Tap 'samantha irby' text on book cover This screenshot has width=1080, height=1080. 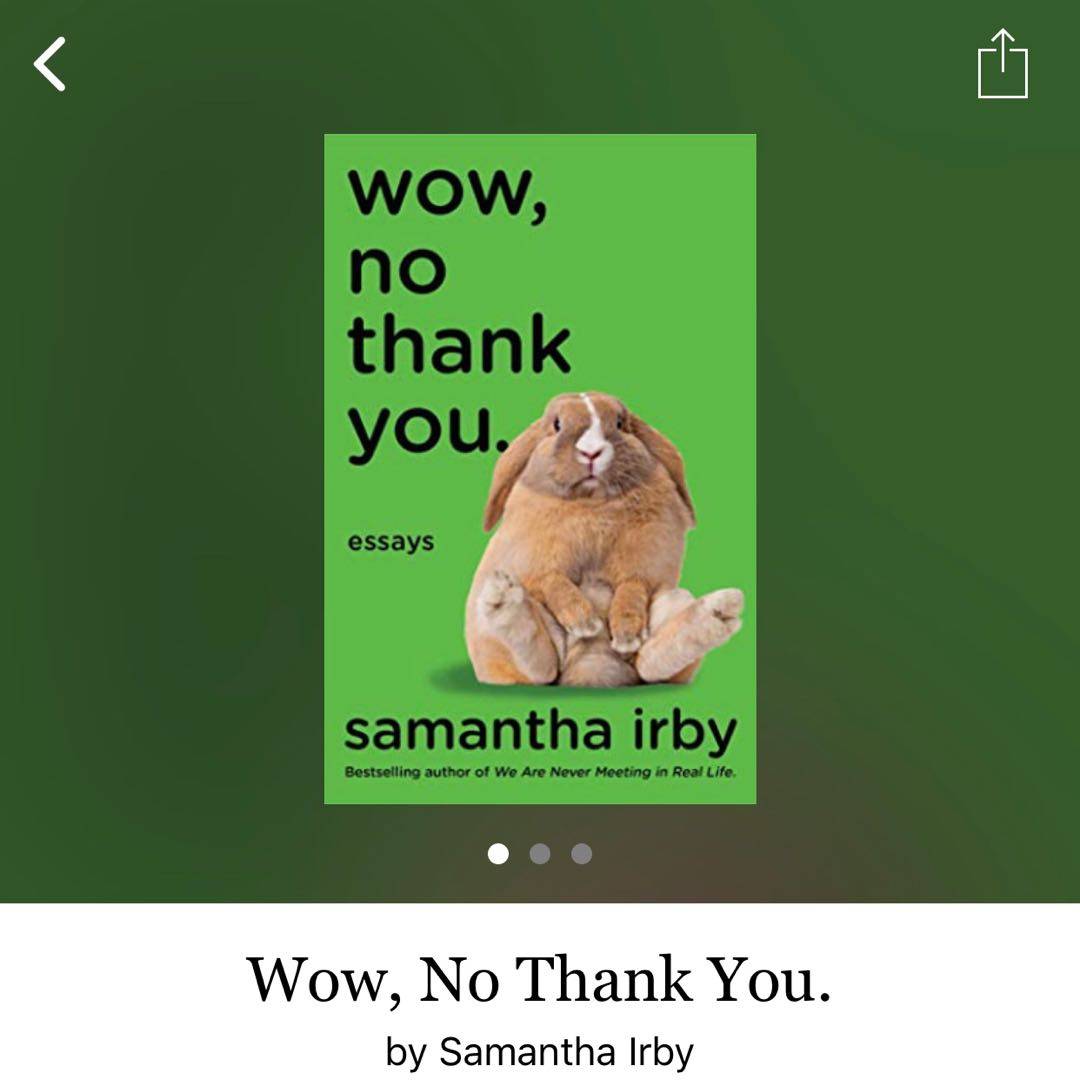541,732
